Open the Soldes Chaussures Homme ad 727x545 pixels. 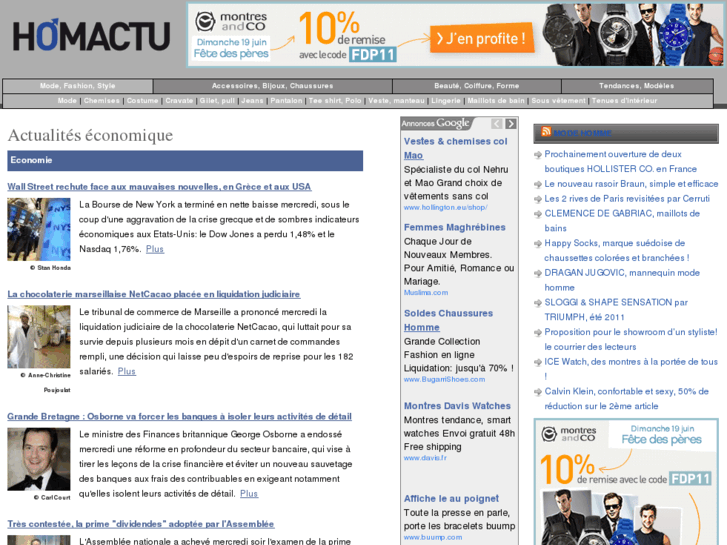click(448, 321)
